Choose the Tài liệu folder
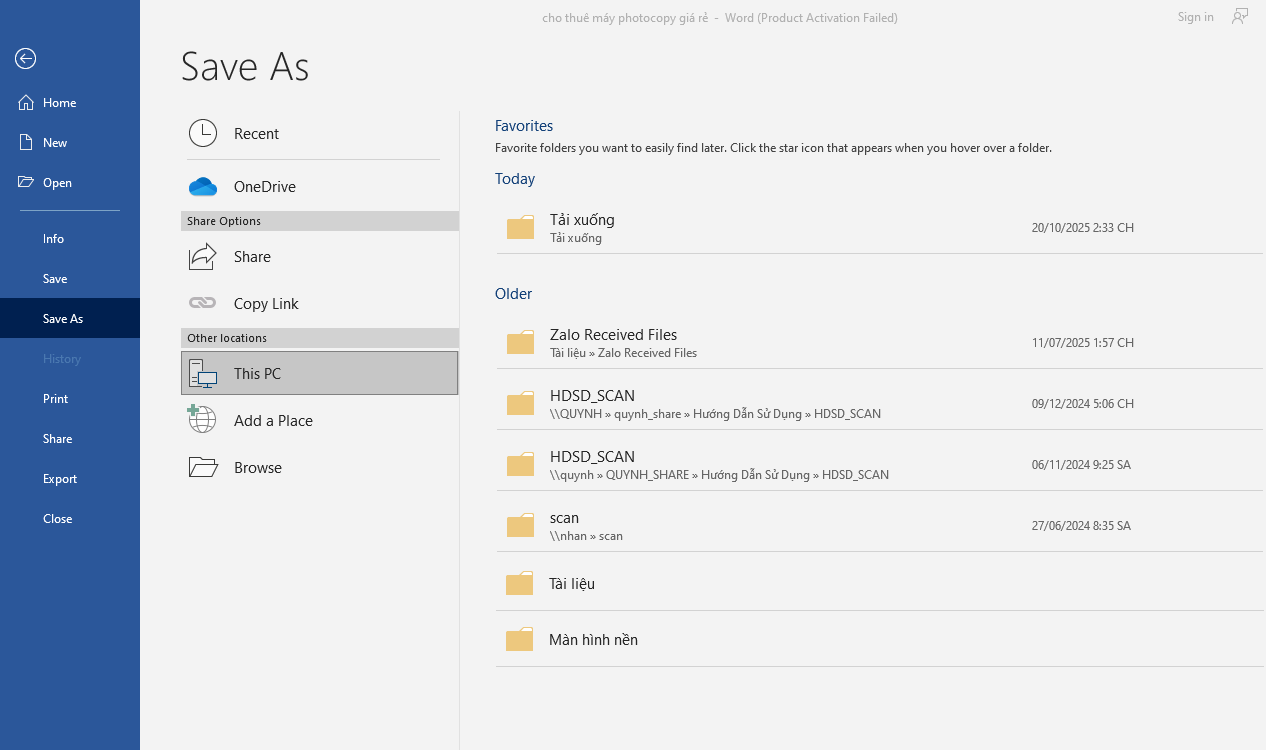This screenshot has width=1266, height=750. pyautogui.click(x=572, y=583)
